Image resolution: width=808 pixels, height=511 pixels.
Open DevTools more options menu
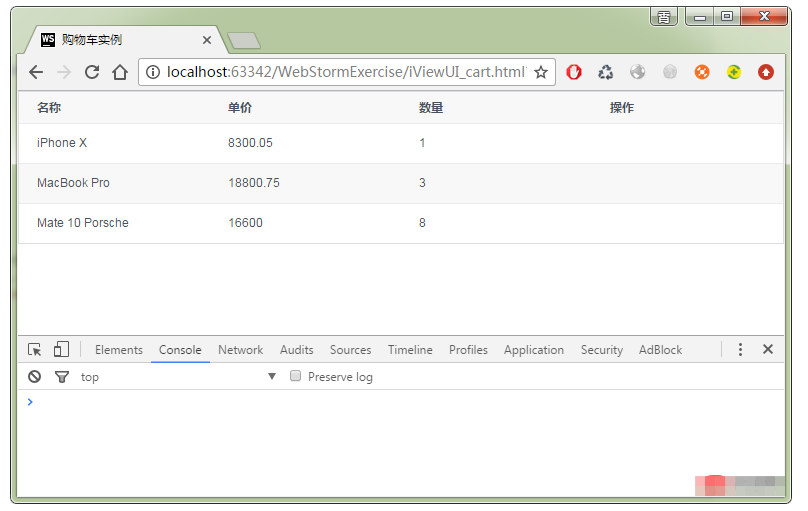tap(740, 349)
